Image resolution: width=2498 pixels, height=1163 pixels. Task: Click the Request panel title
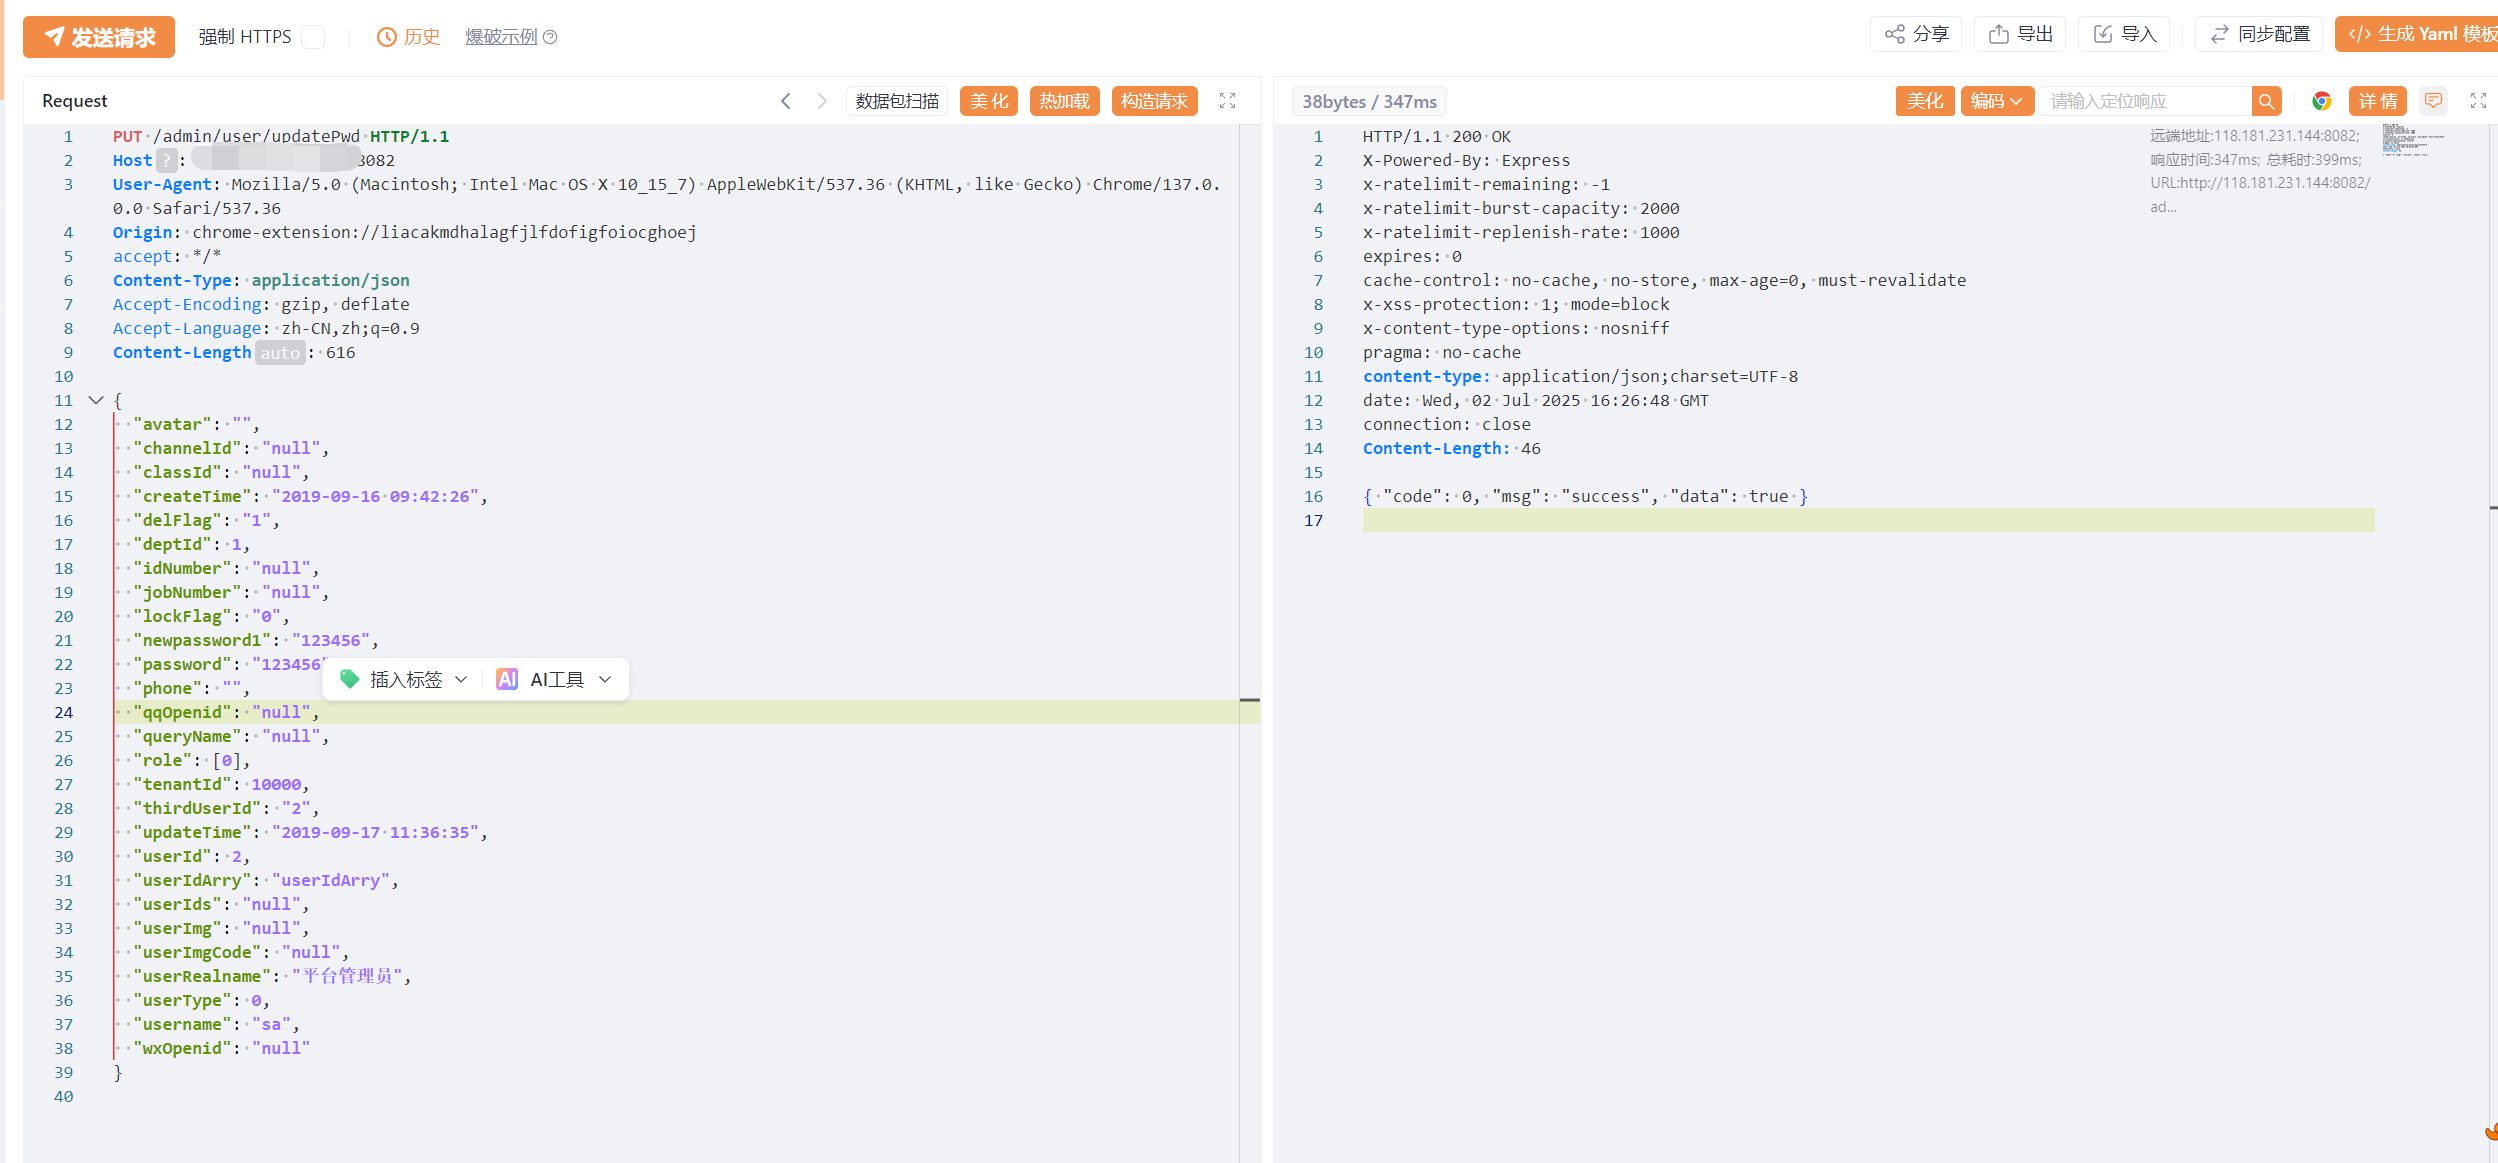[75, 101]
